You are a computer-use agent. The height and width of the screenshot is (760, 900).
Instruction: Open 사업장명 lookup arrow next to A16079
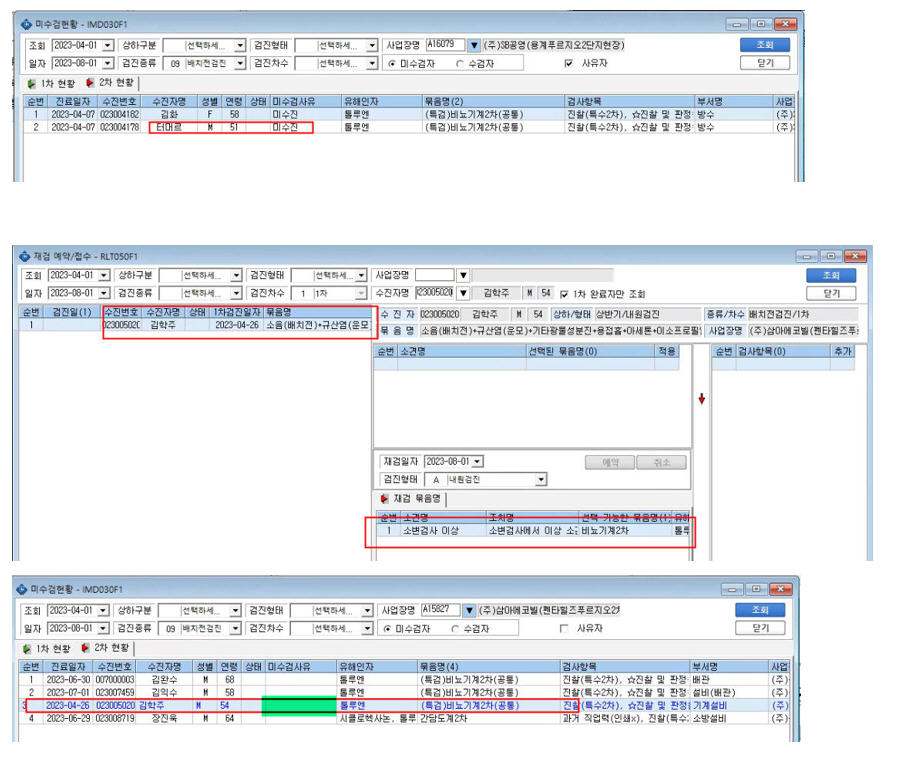coord(474,45)
